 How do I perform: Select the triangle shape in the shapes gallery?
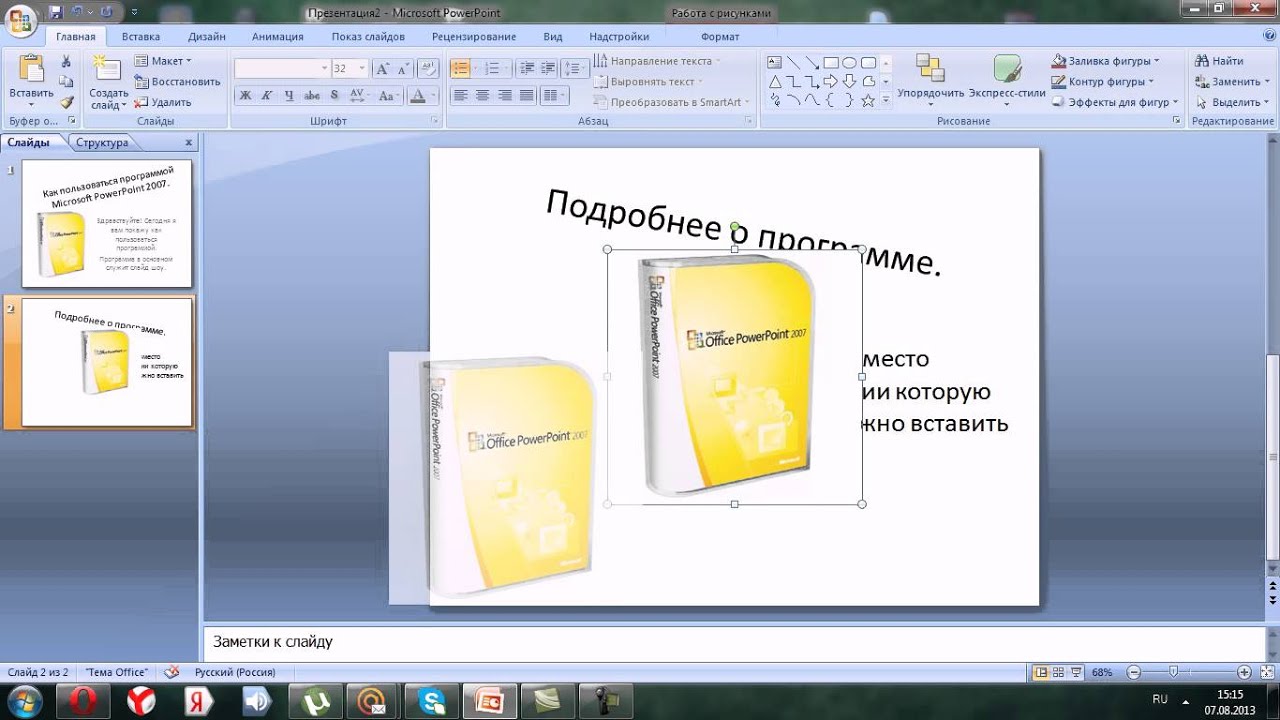pyautogui.click(x=775, y=81)
